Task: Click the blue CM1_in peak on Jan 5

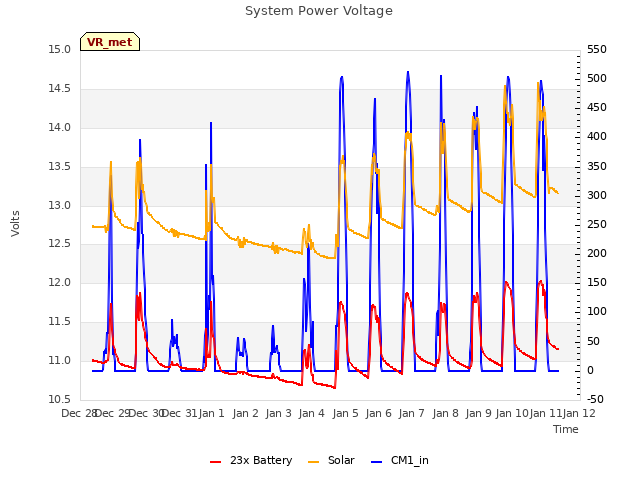Action: (x=342, y=78)
